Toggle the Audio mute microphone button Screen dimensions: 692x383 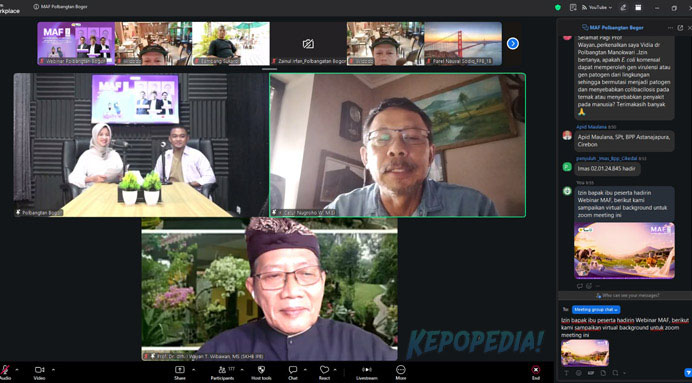point(5,371)
